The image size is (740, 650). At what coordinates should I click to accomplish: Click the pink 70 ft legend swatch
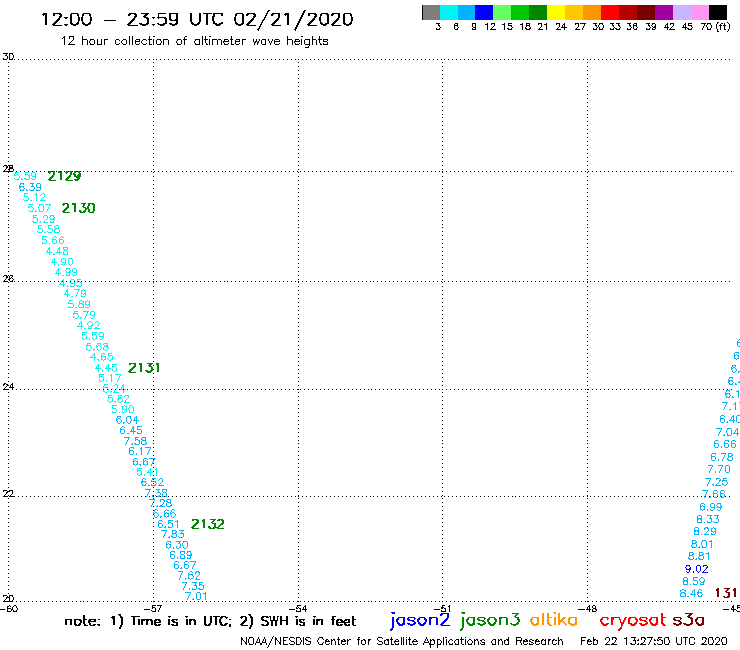[x=699, y=12]
